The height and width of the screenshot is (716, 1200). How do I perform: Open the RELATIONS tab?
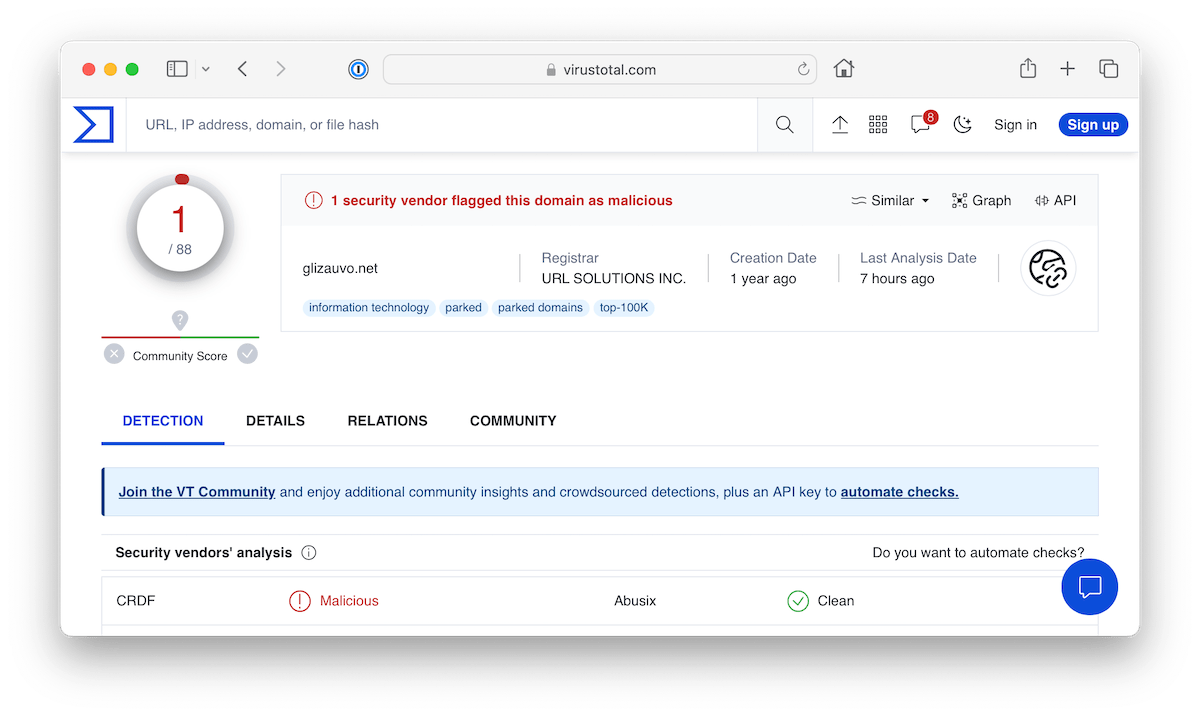[x=387, y=421]
